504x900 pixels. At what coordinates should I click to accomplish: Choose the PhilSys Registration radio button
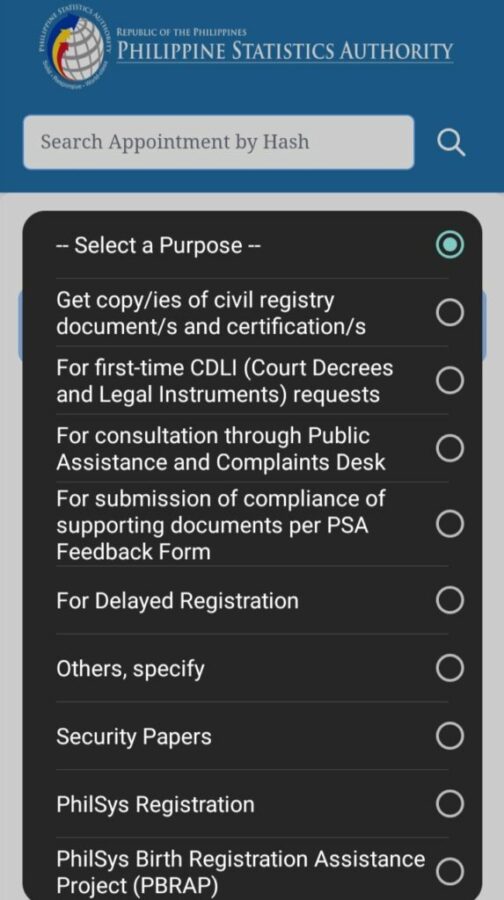point(449,804)
